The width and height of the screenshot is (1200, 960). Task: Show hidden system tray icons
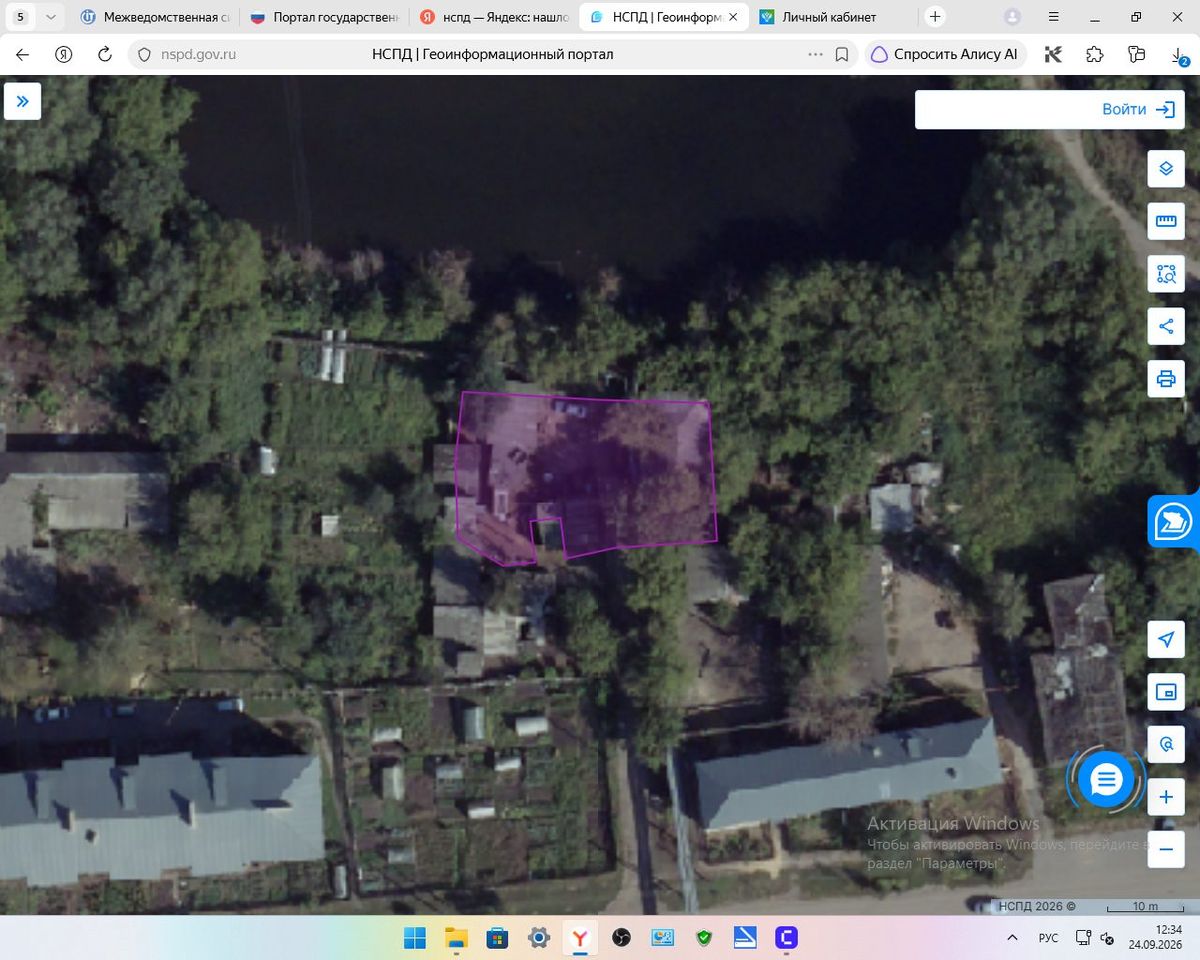(x=1013, y=938)
